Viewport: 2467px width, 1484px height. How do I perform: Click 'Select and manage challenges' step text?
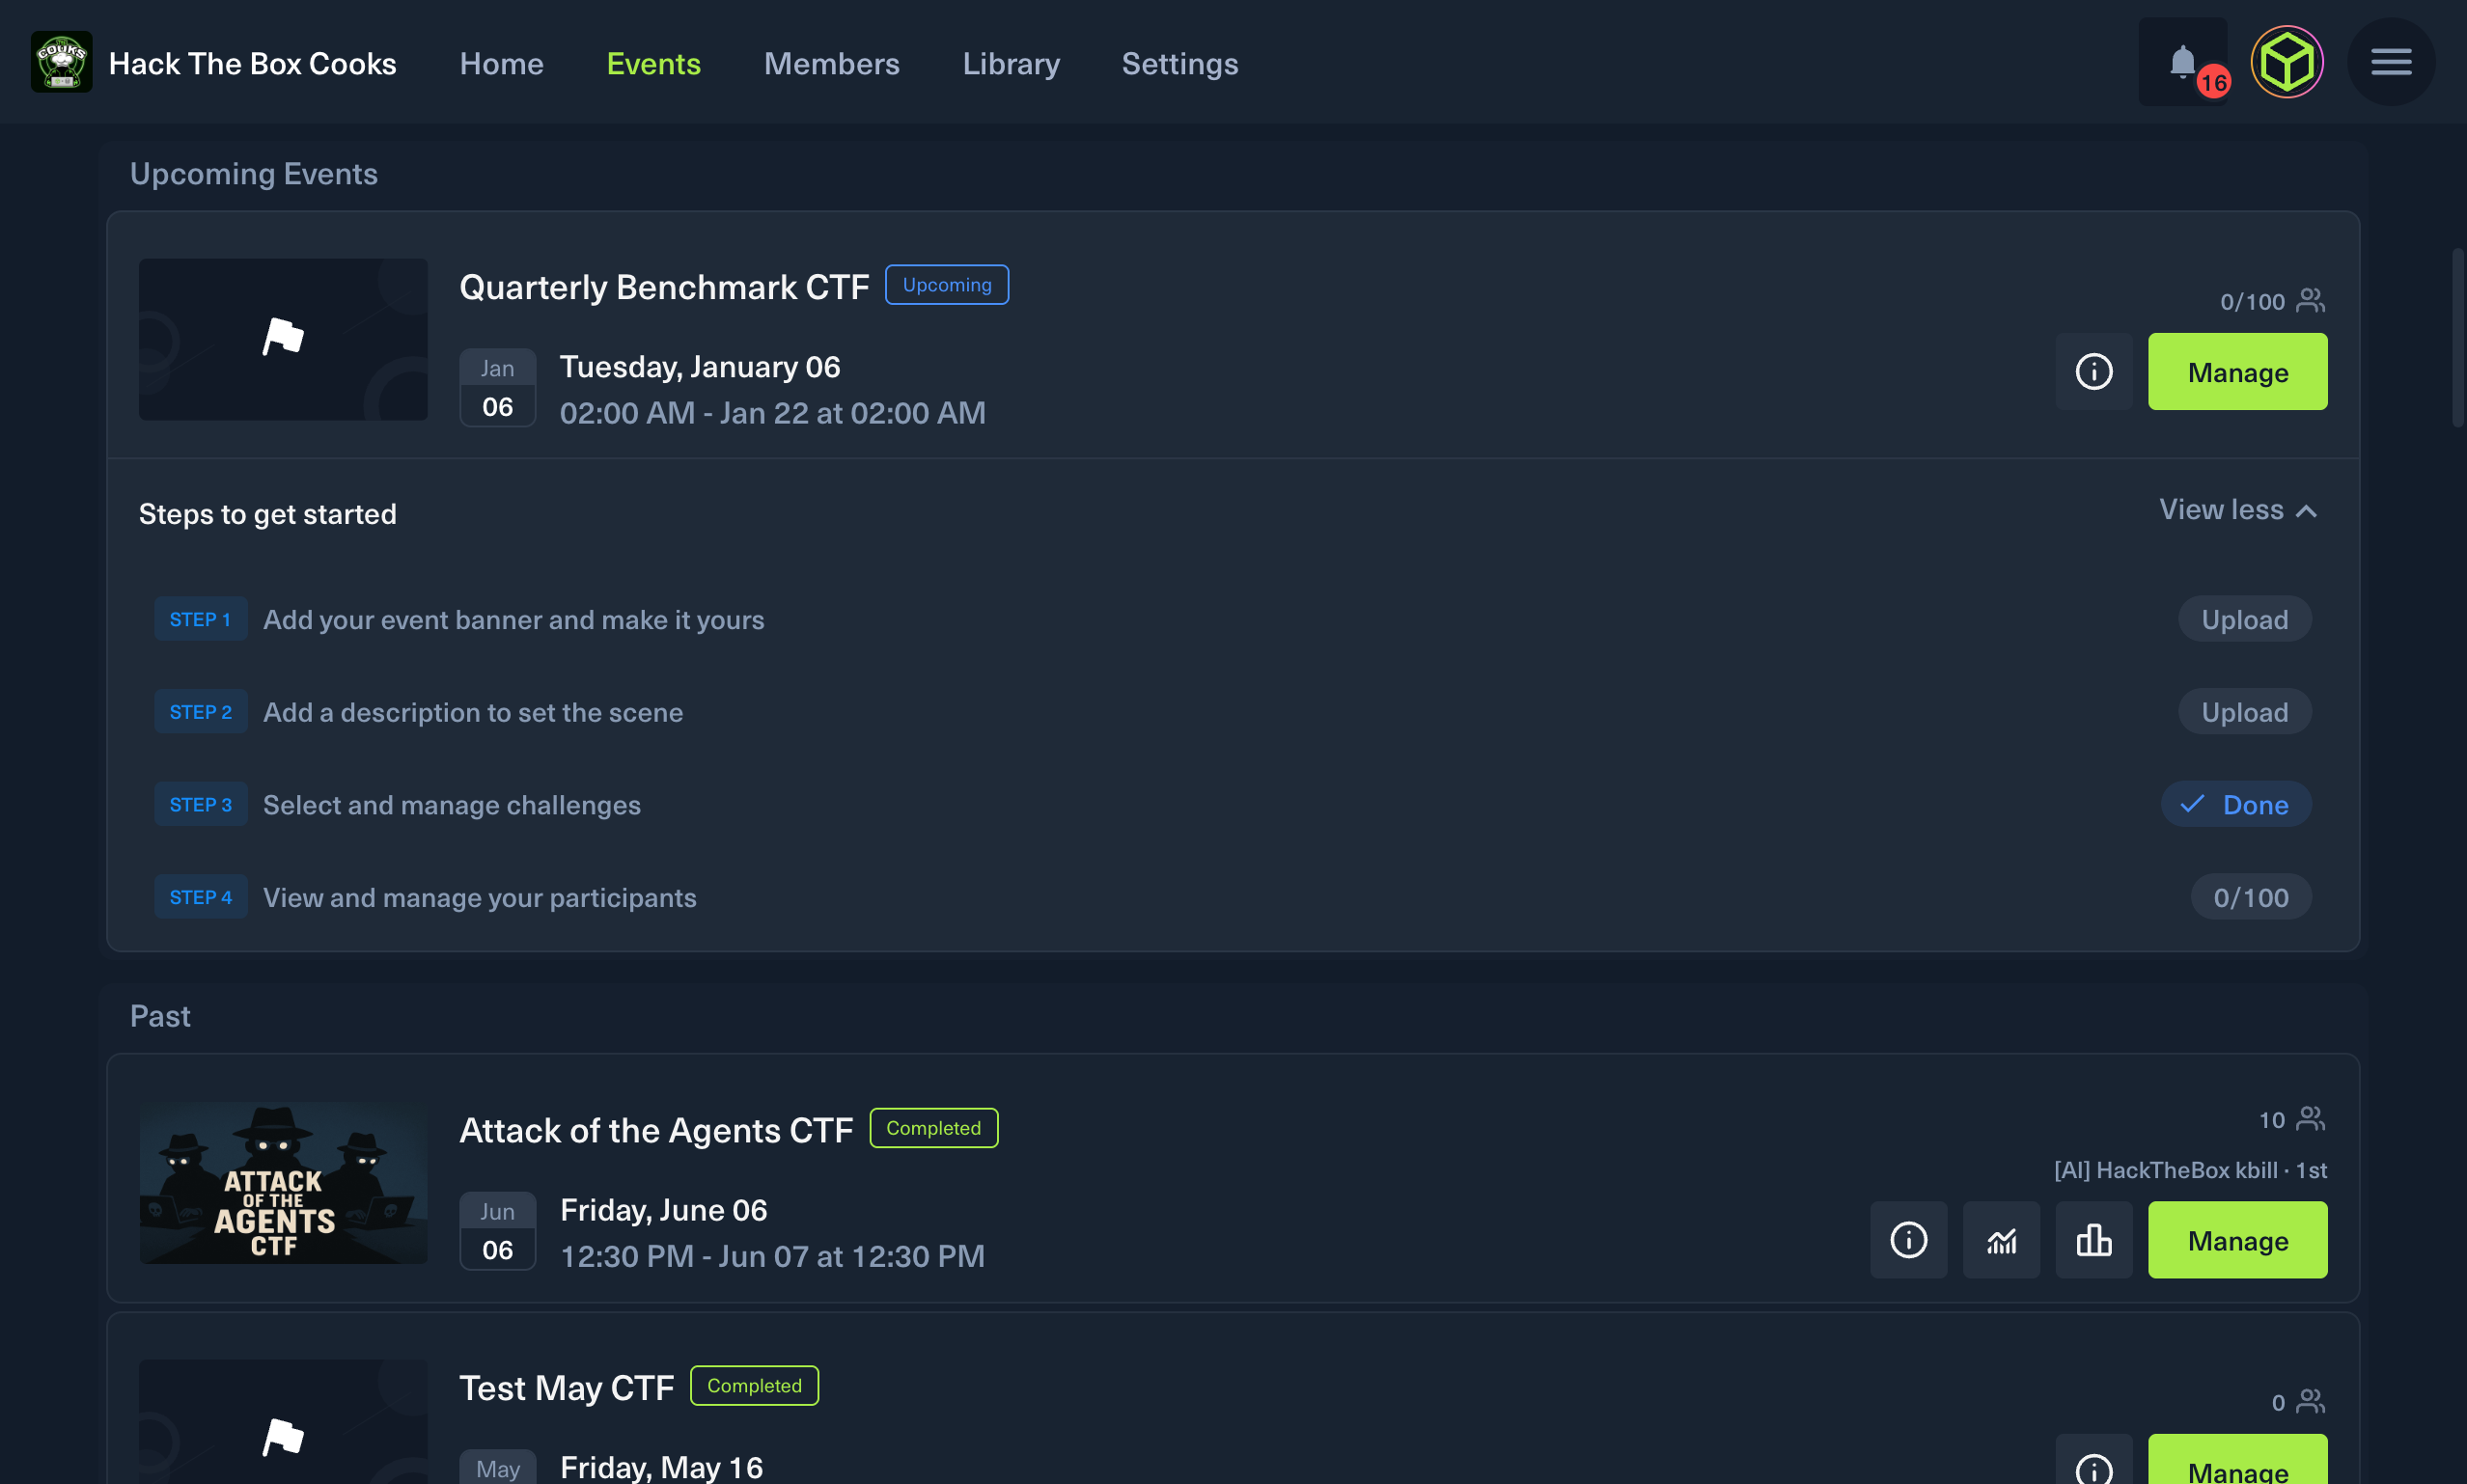[452, 805]
